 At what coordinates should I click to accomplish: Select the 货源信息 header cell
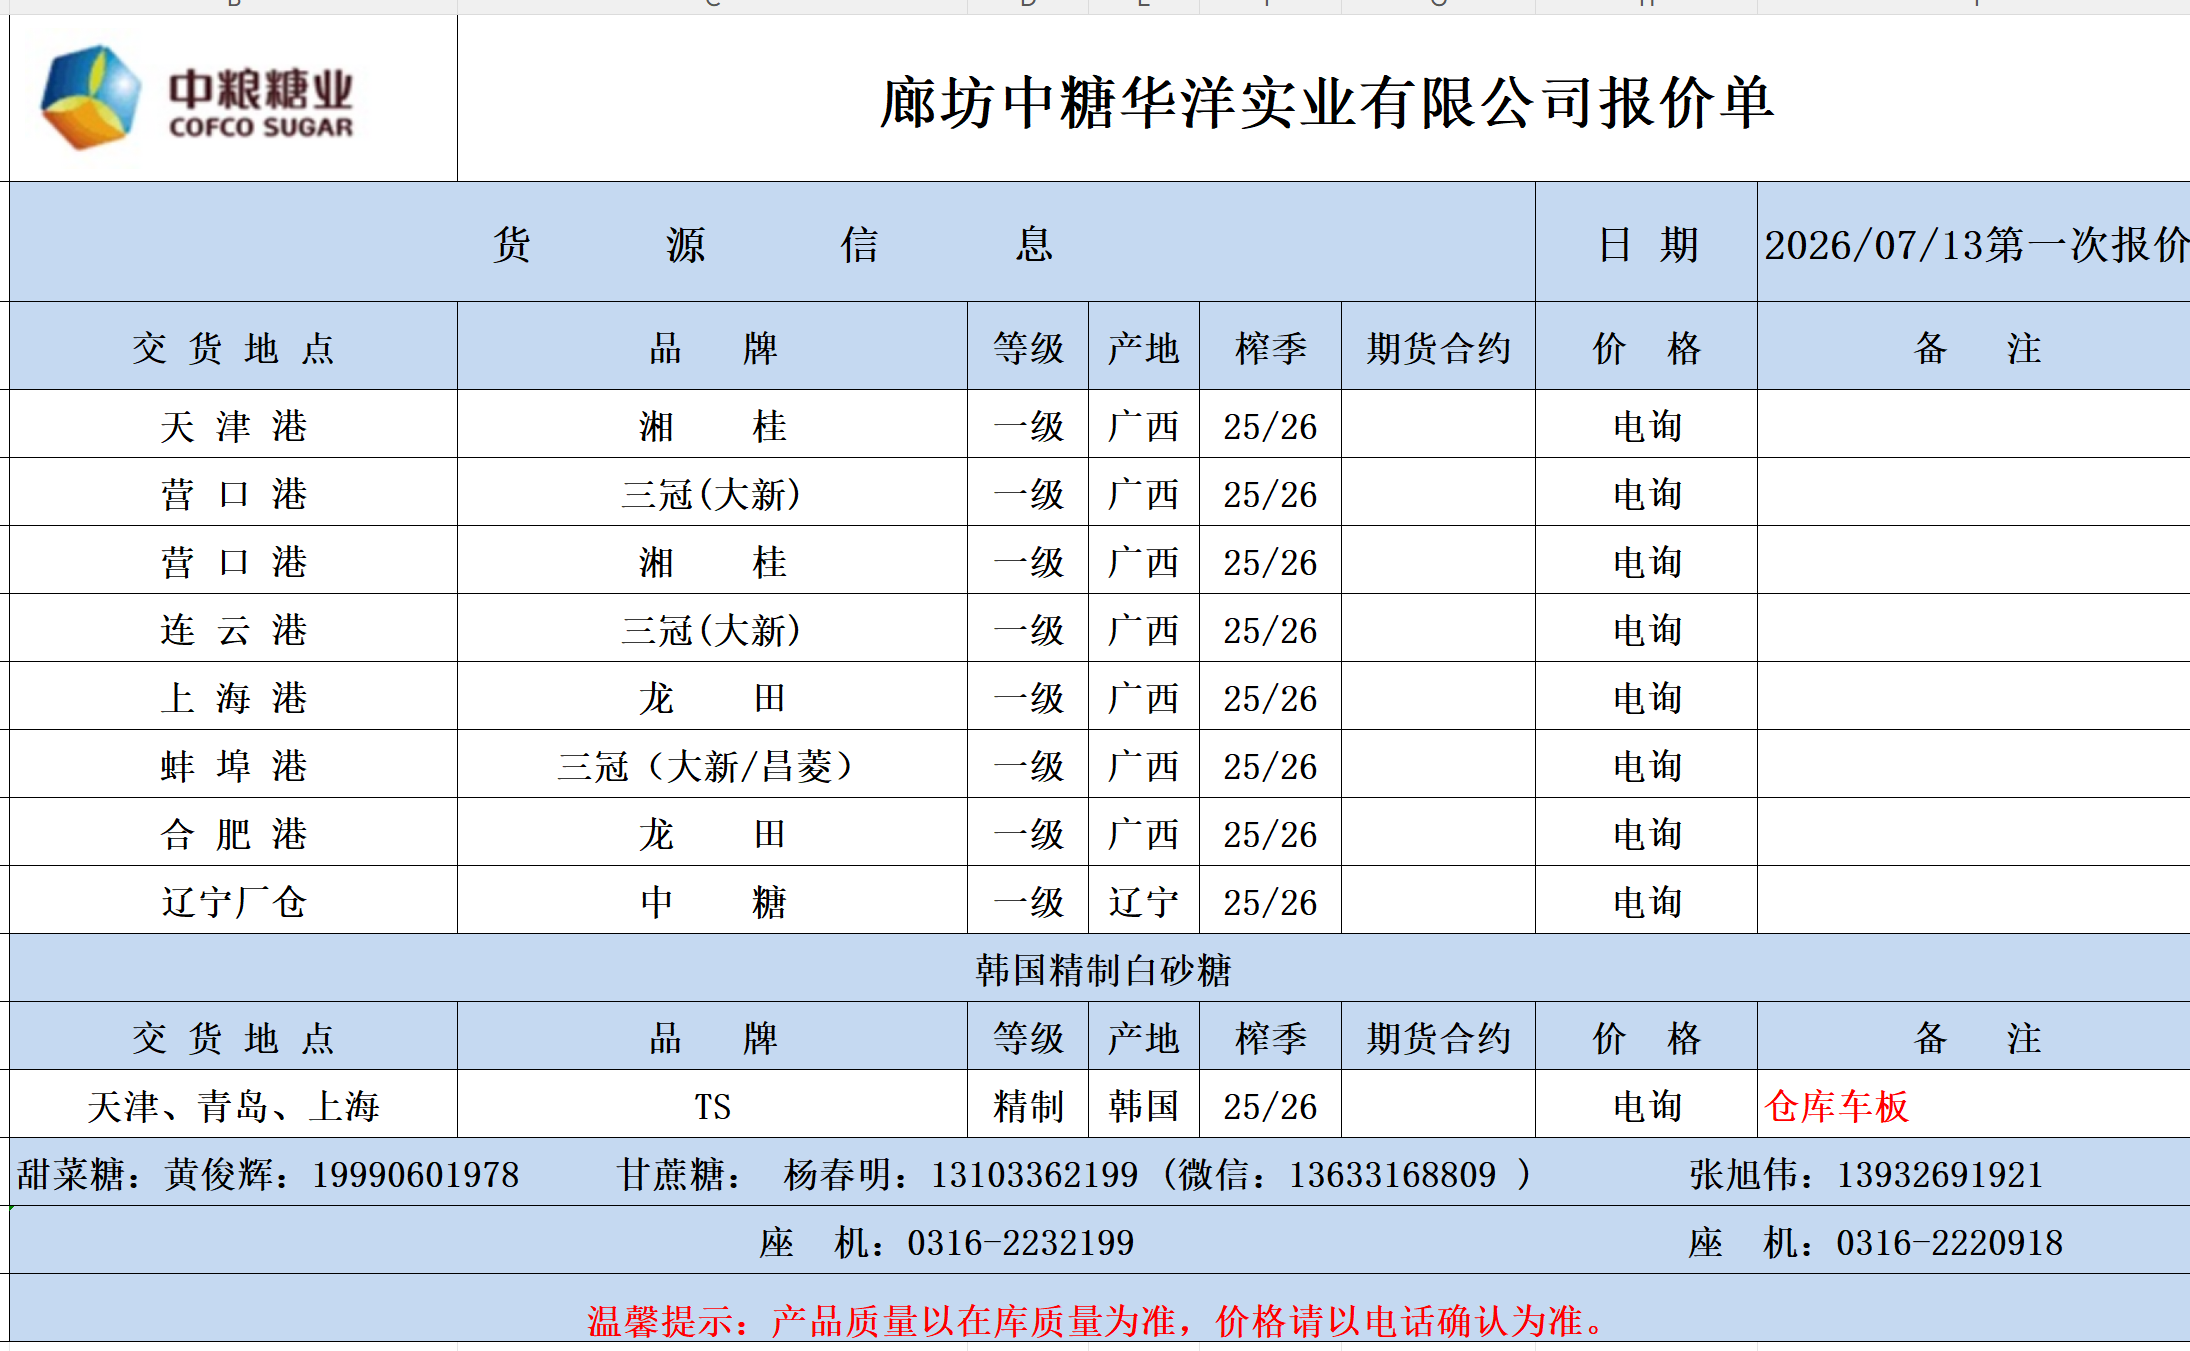[772, 243]
